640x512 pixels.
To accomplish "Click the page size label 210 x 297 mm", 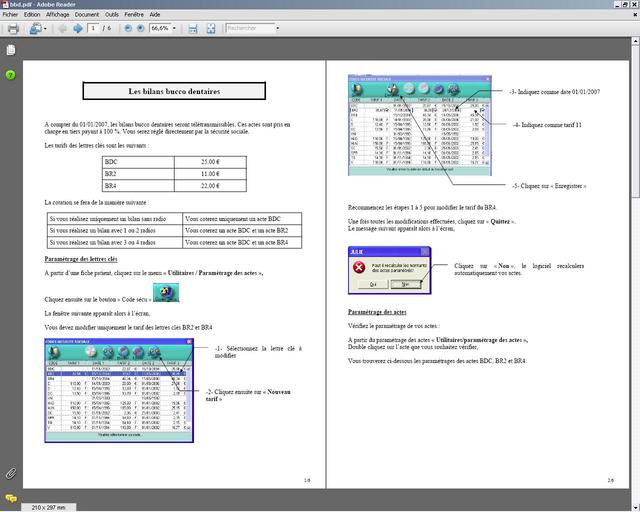I will (49, 508).
